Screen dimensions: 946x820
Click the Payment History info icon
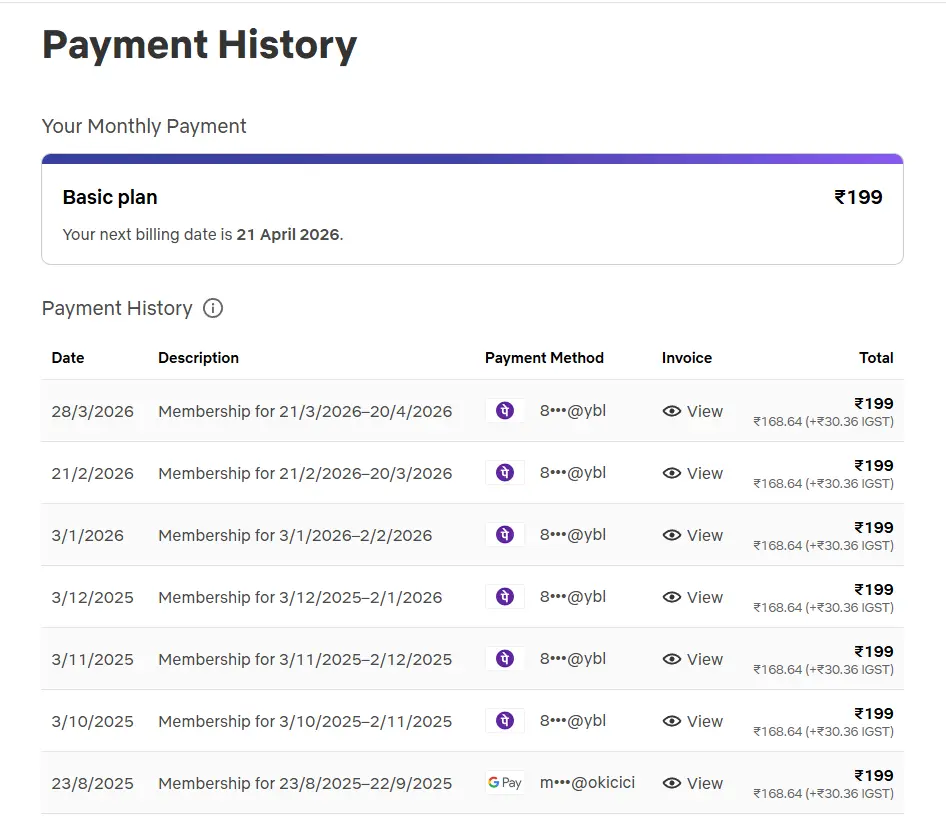tap(212, 308)
